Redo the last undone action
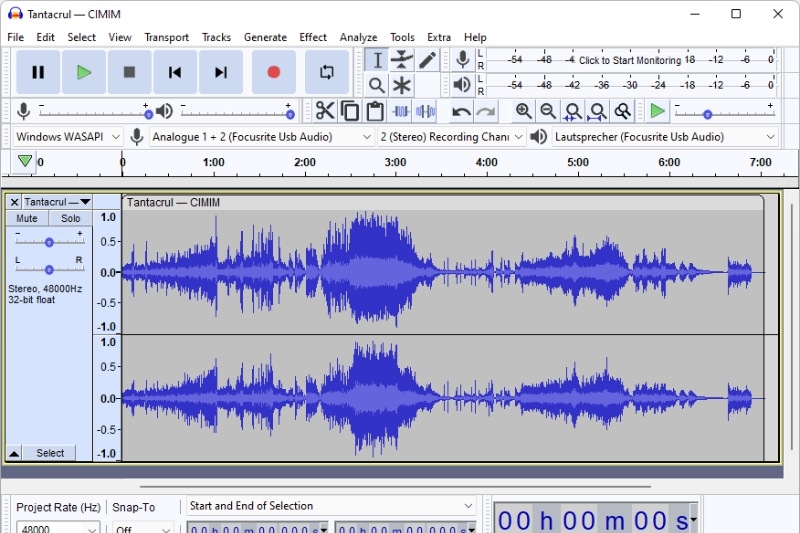 click(486, 111)
